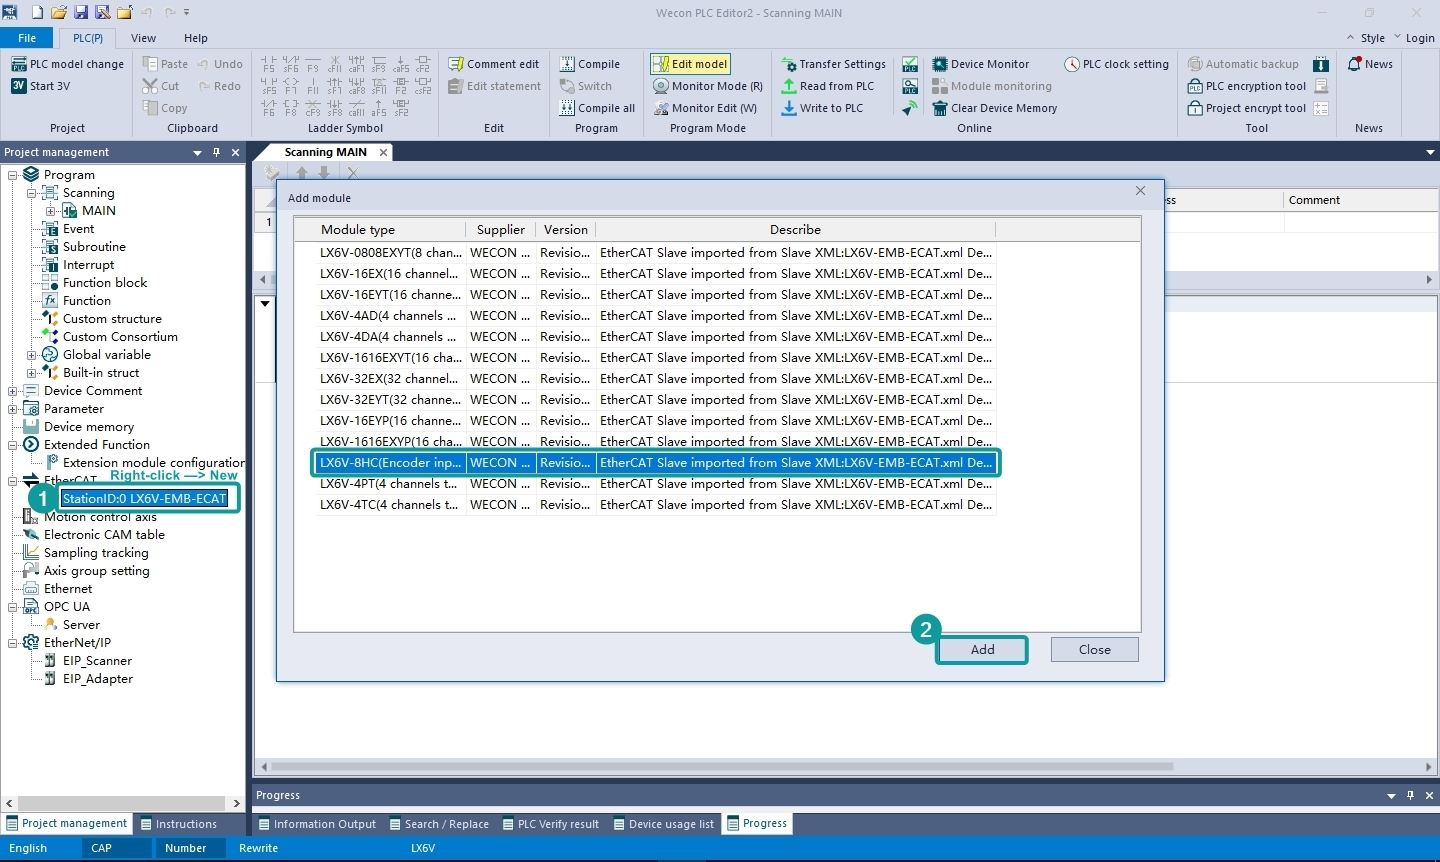The image size is (1440, 862).
Task: Expand the MAIN node
Action: 50,211
